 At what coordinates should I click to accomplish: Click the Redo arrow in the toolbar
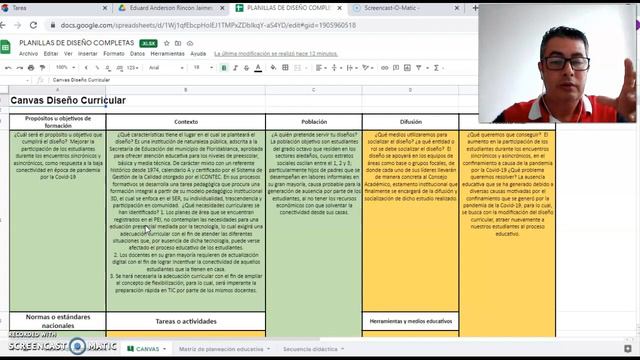(x=20, y=68)
